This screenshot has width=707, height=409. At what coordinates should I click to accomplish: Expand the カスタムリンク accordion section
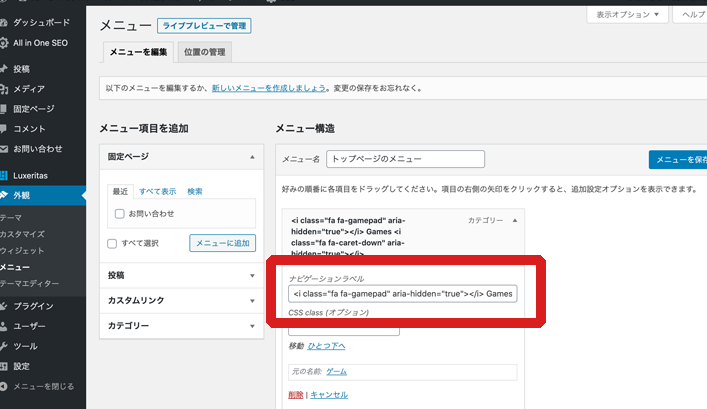(181, 300)
